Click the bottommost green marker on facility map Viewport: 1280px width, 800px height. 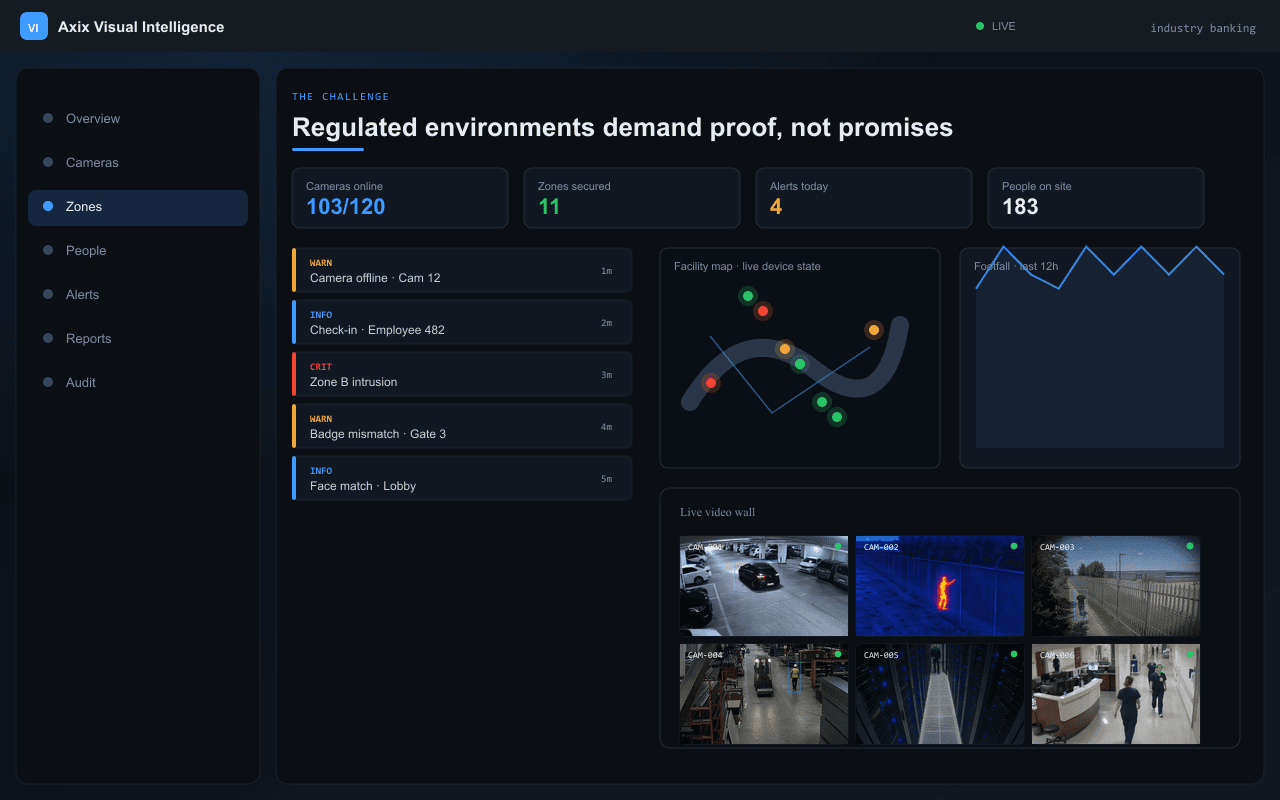pos(837,417)
